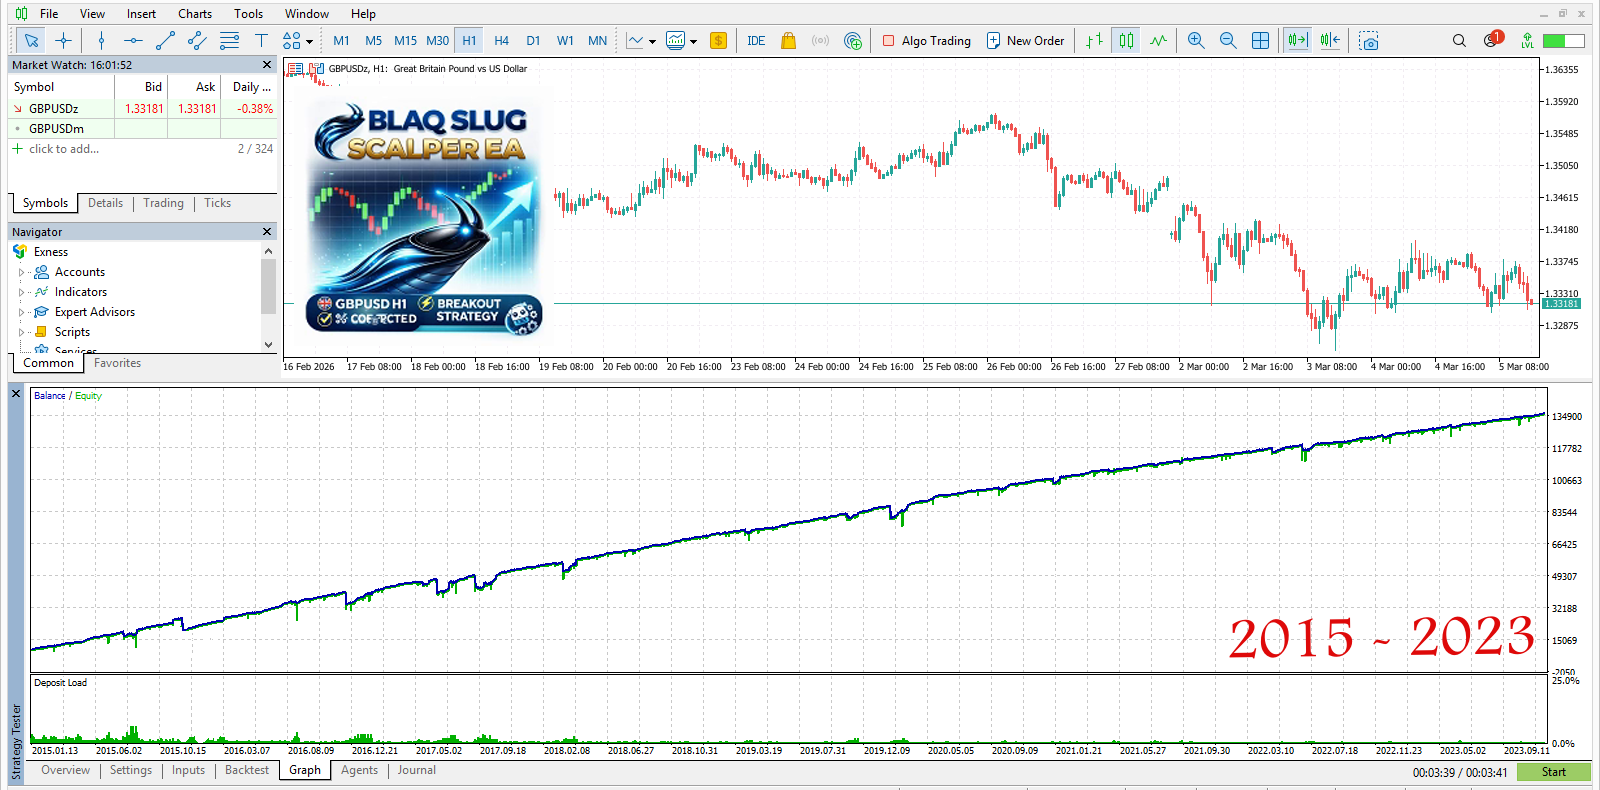Toggle chart shift from right edge

[1330, 41]
